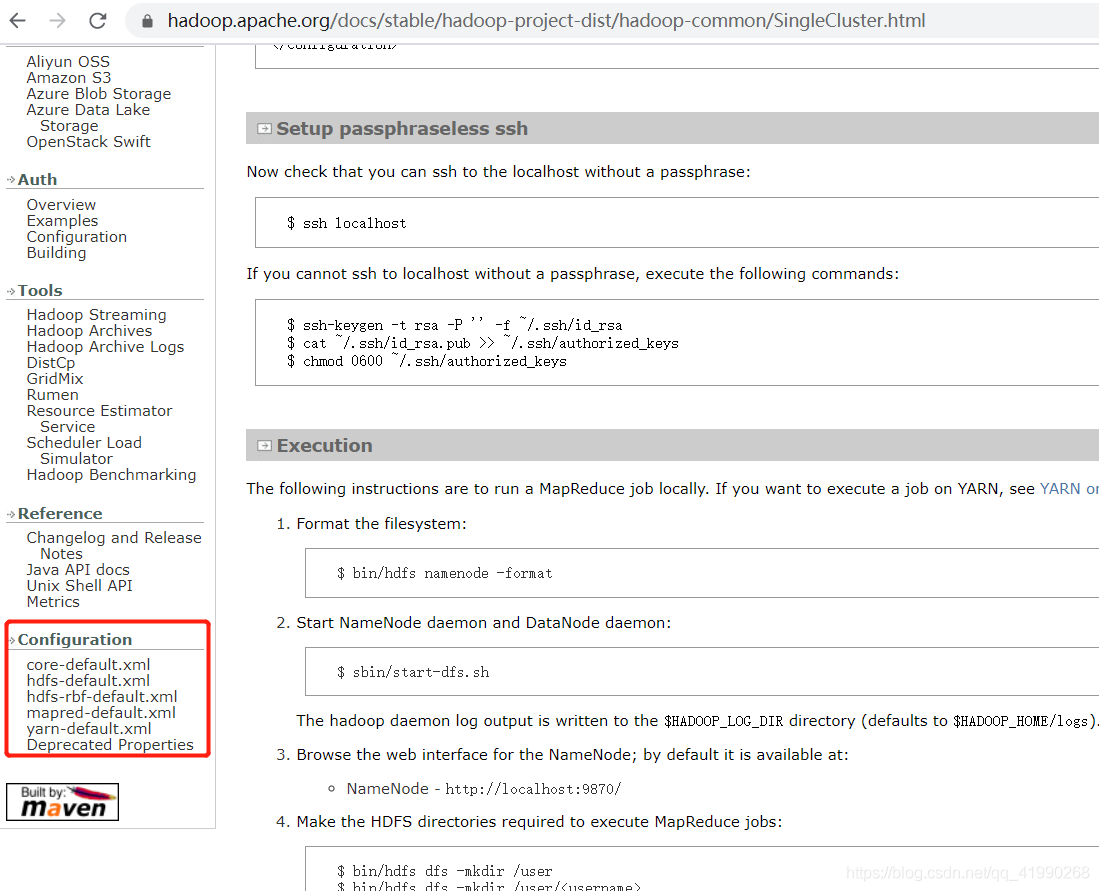This screenshot has height=891, width=1099.
Task: Click the Reference sidebar section heading
Action: coord(60,514)
